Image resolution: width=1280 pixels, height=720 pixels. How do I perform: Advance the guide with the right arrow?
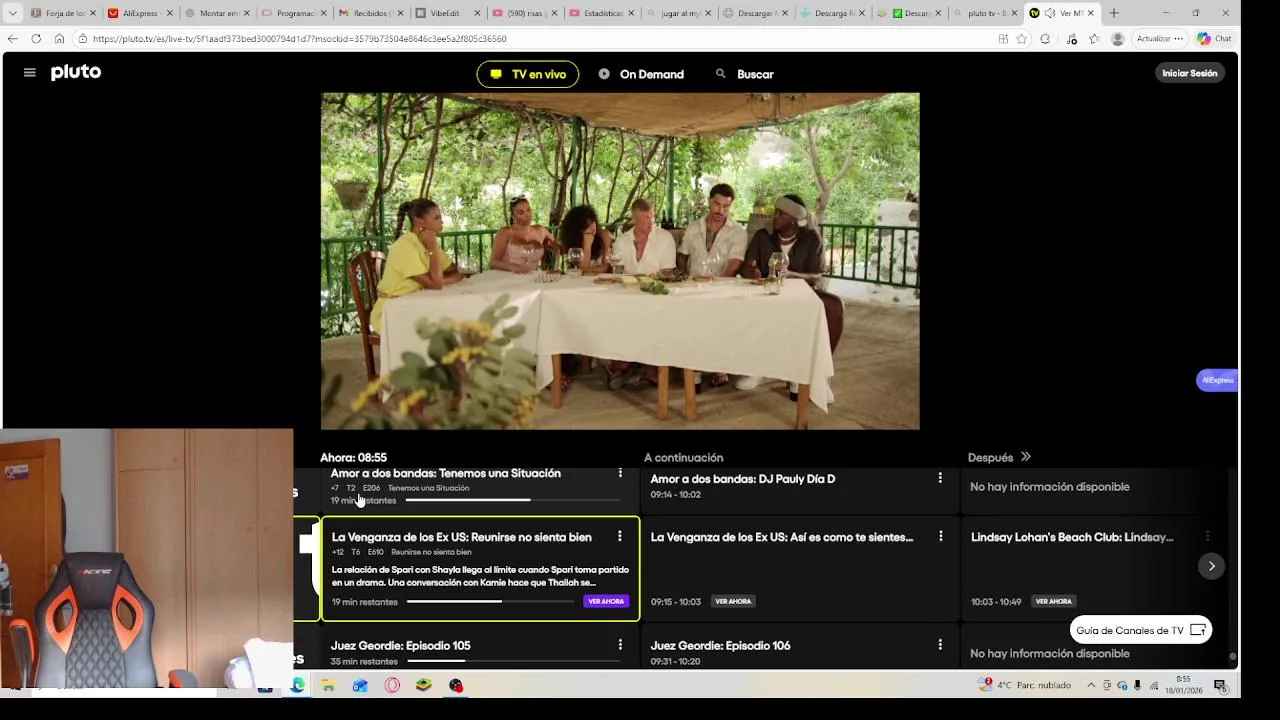[x=1211, y=566]
